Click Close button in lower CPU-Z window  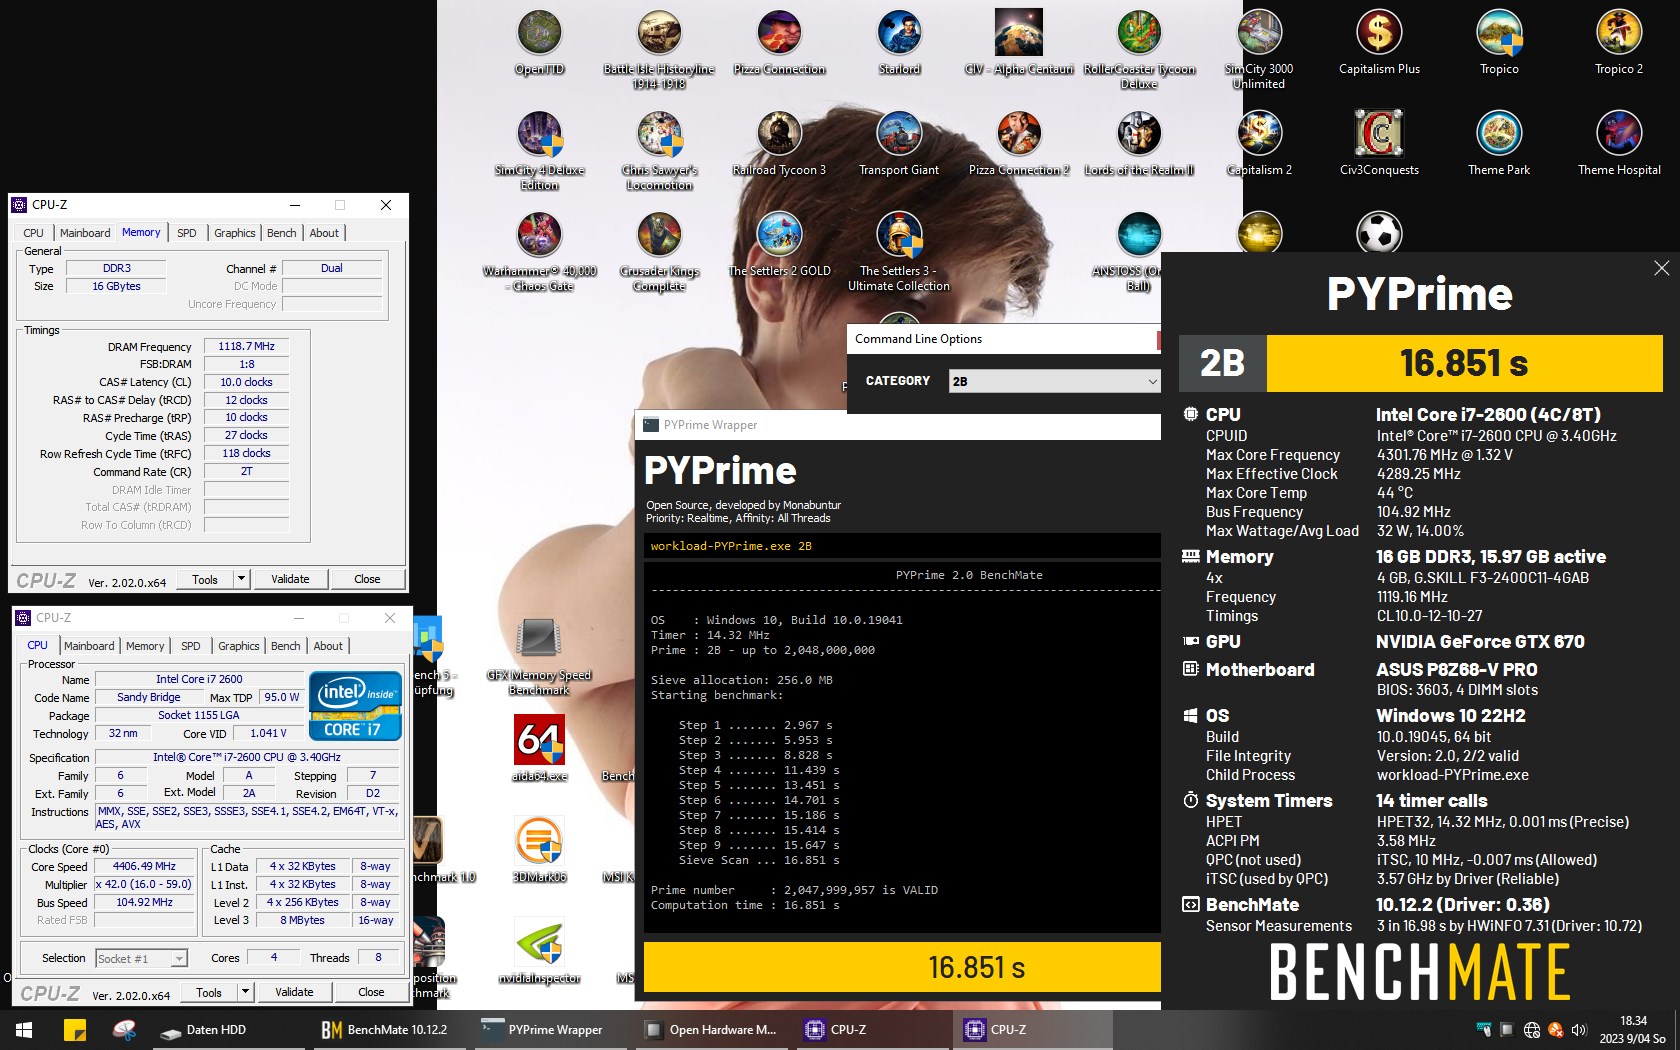(371, 992)
